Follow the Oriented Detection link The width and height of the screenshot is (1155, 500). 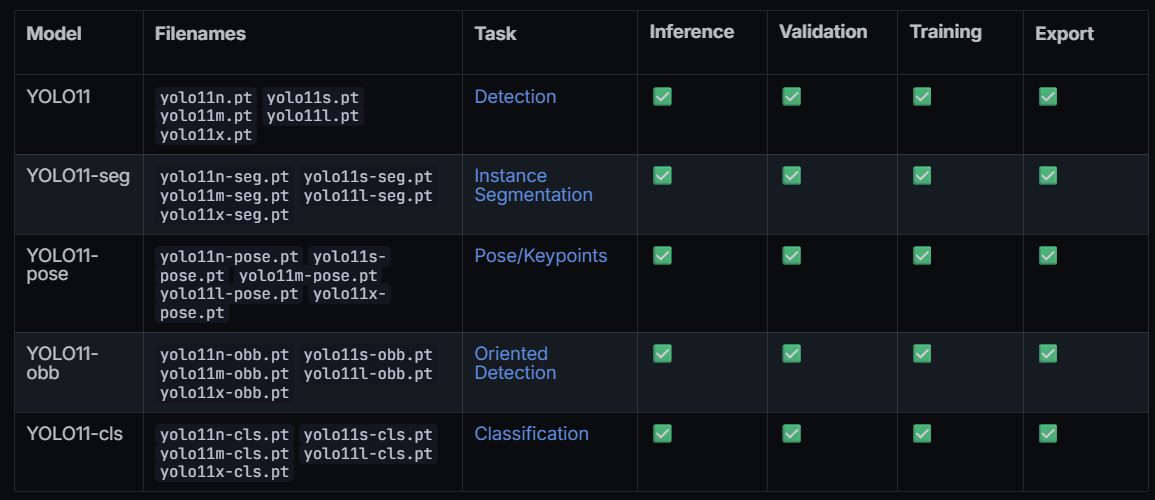515,363
